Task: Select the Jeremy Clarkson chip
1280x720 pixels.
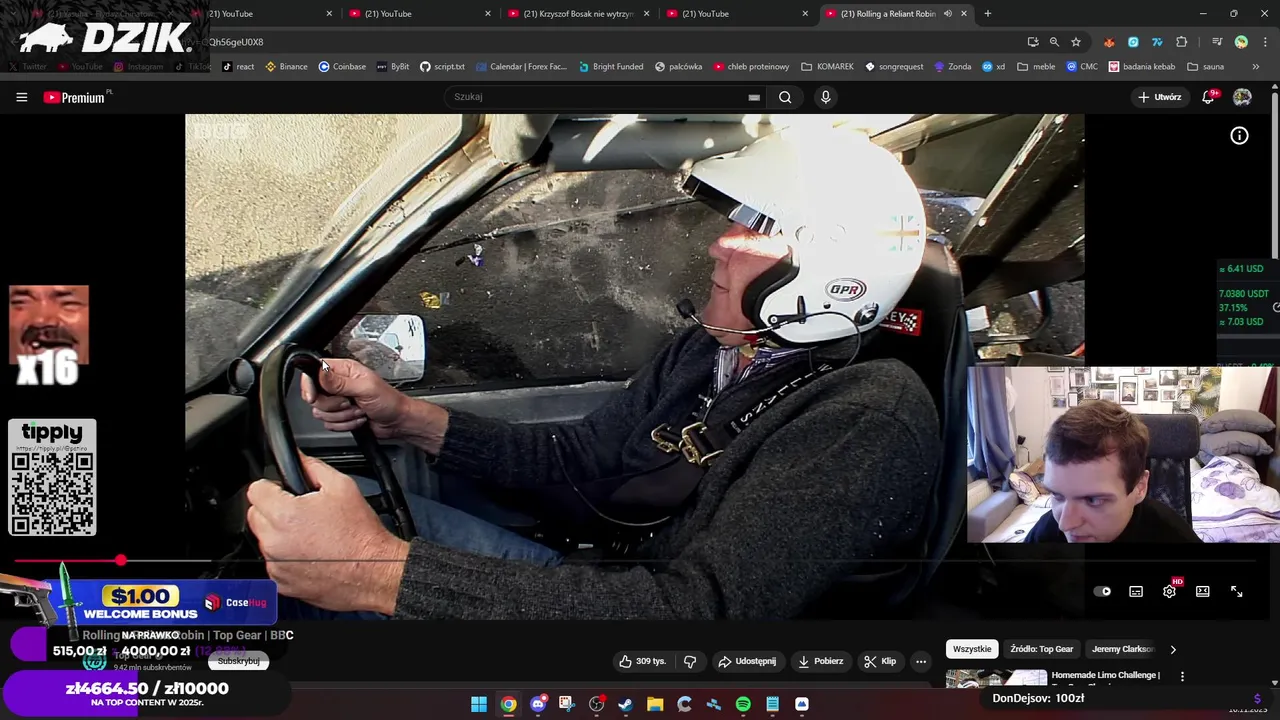Action: pyautogui.click(x=1122, y=649)
